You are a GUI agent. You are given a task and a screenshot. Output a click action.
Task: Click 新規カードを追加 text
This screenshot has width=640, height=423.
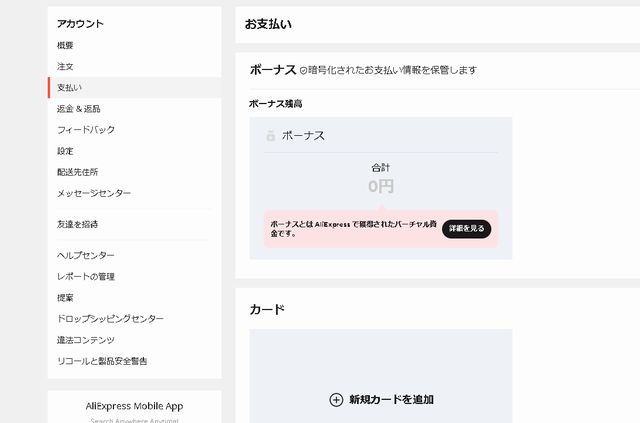click(x=391, y=399)
